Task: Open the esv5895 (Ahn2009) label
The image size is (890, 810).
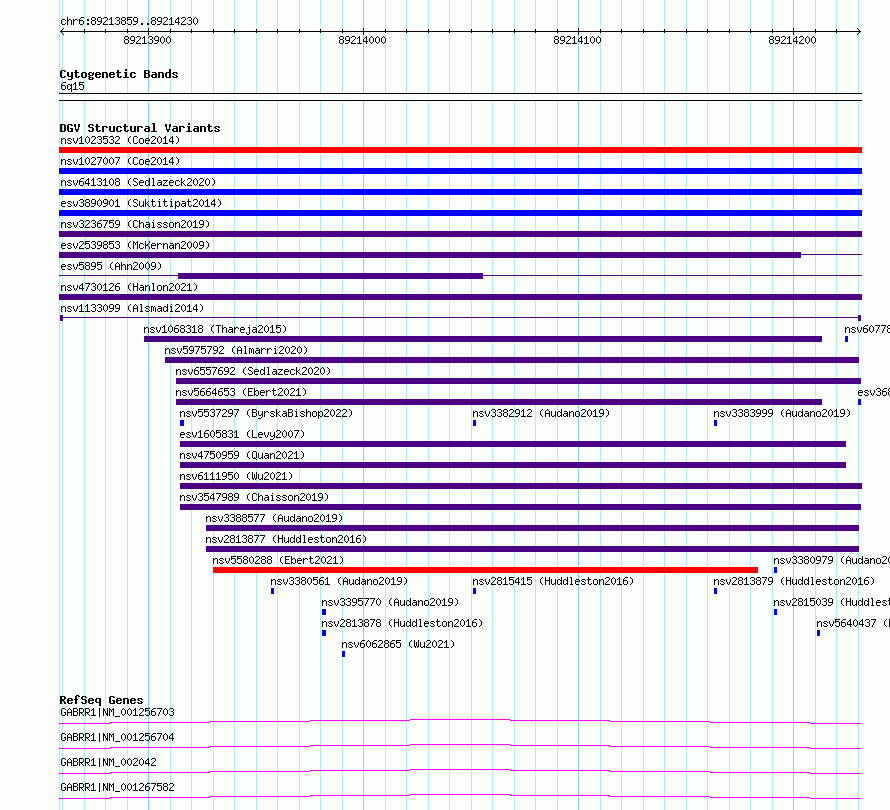Action: [x=111, y=266]
